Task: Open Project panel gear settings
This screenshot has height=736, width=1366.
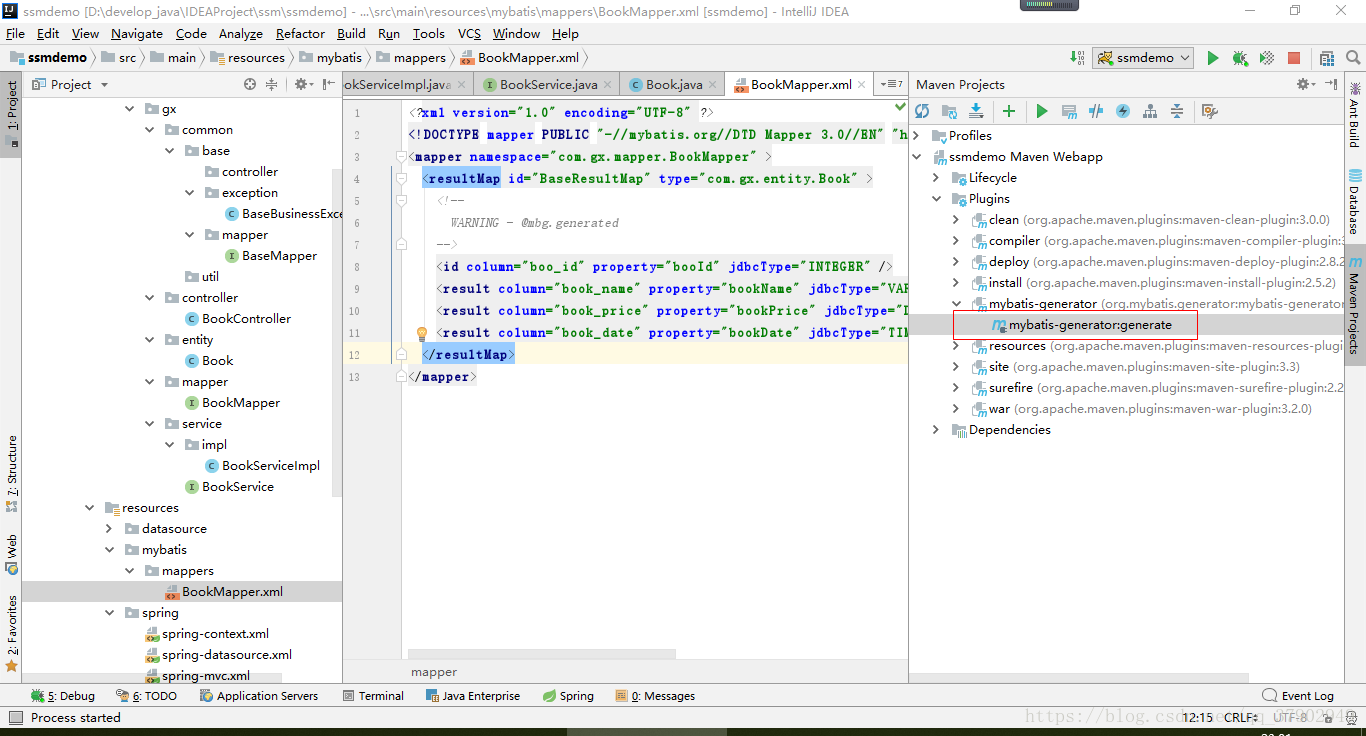Action: (302, 85)
